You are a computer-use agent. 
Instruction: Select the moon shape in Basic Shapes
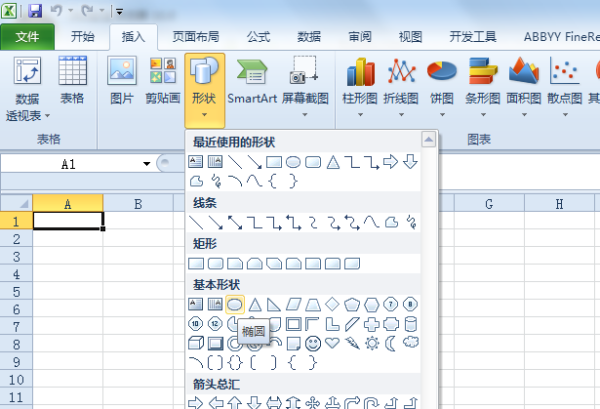pos(390,343)
